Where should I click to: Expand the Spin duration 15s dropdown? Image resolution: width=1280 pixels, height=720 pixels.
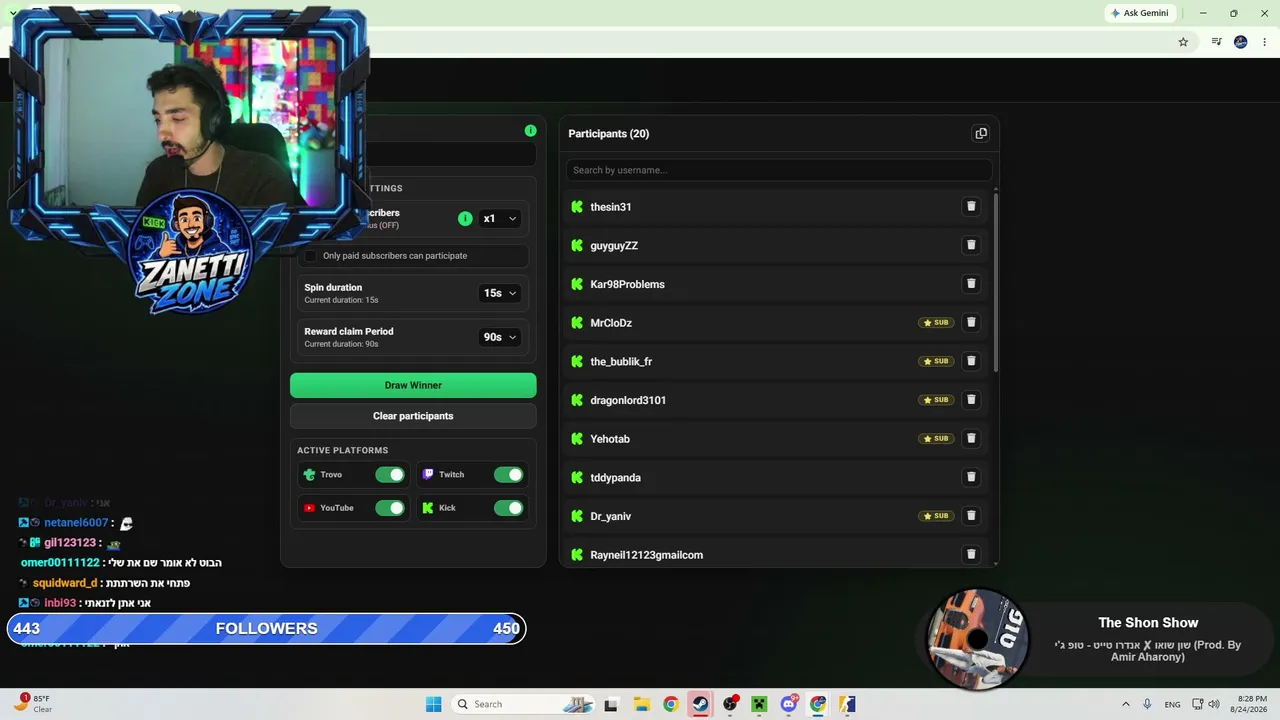(x=500, y=293)
